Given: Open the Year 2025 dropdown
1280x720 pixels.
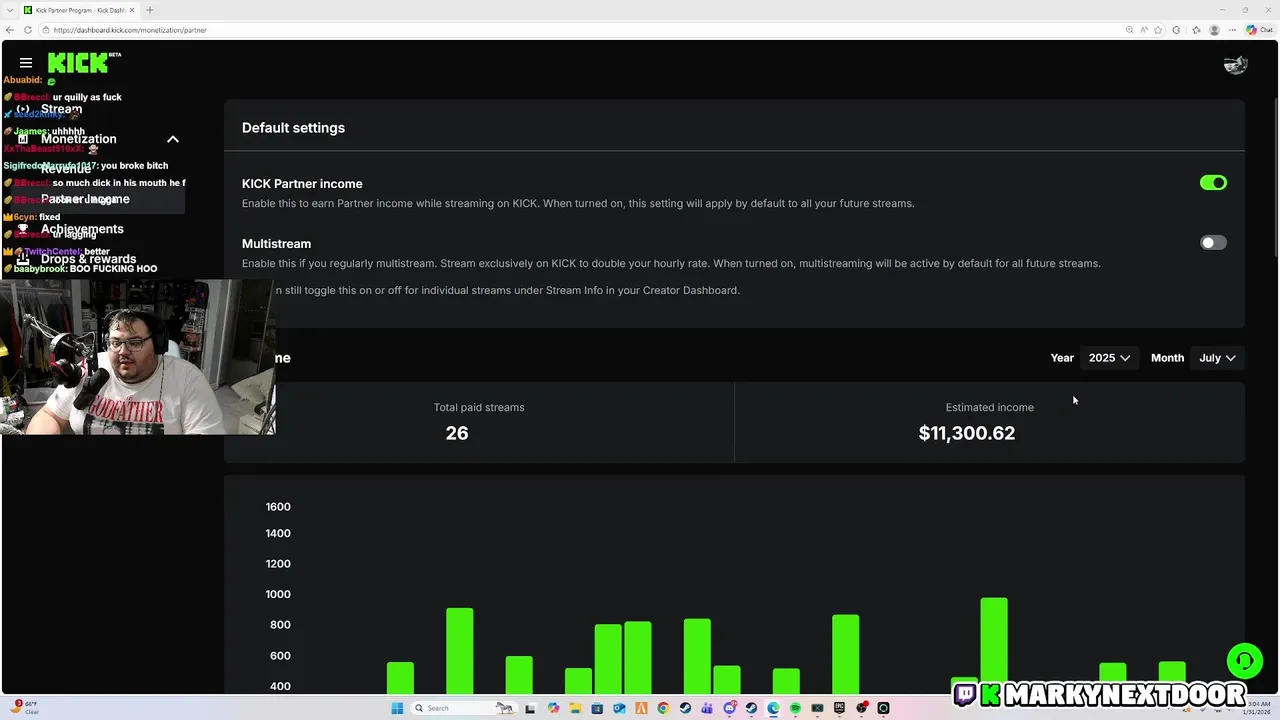Looking at the screenshot, I should click(x=1109, y=358).
